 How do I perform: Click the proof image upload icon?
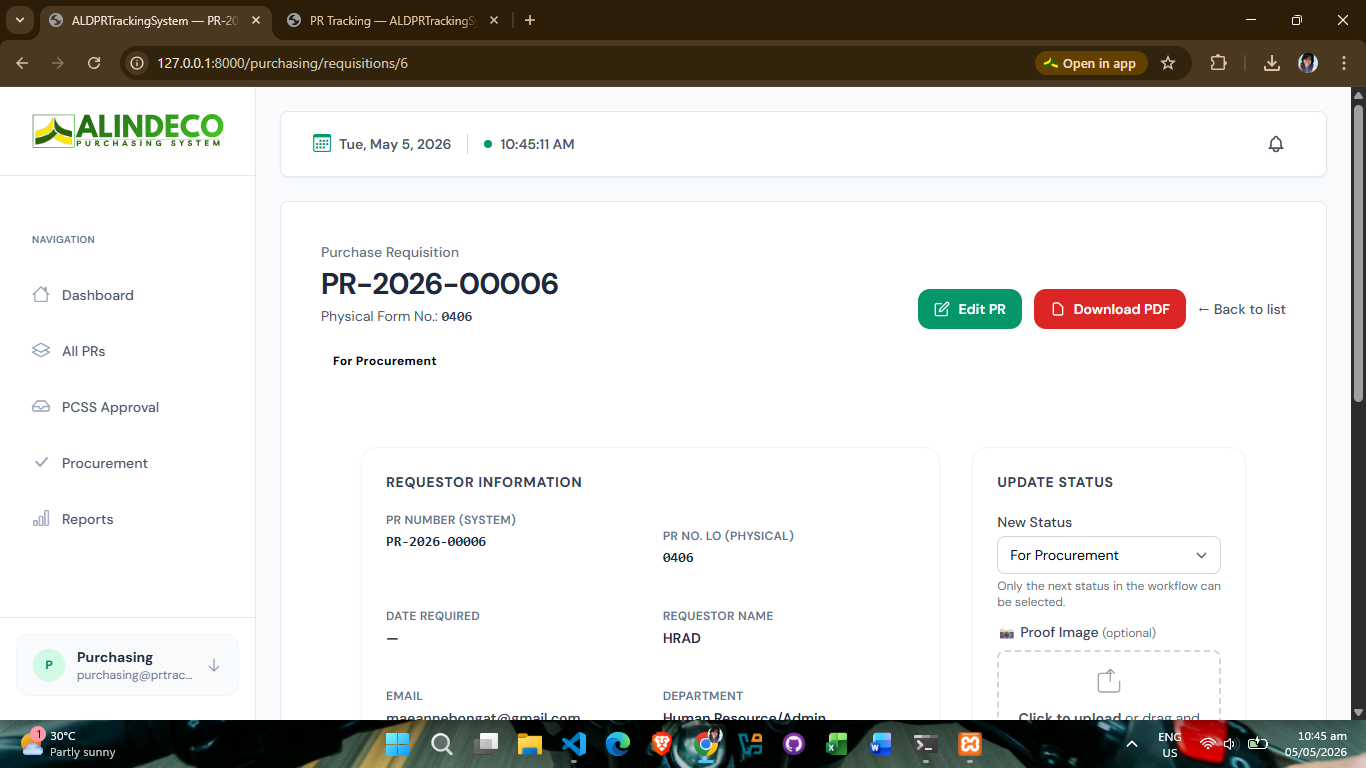tap(1108, 681)
